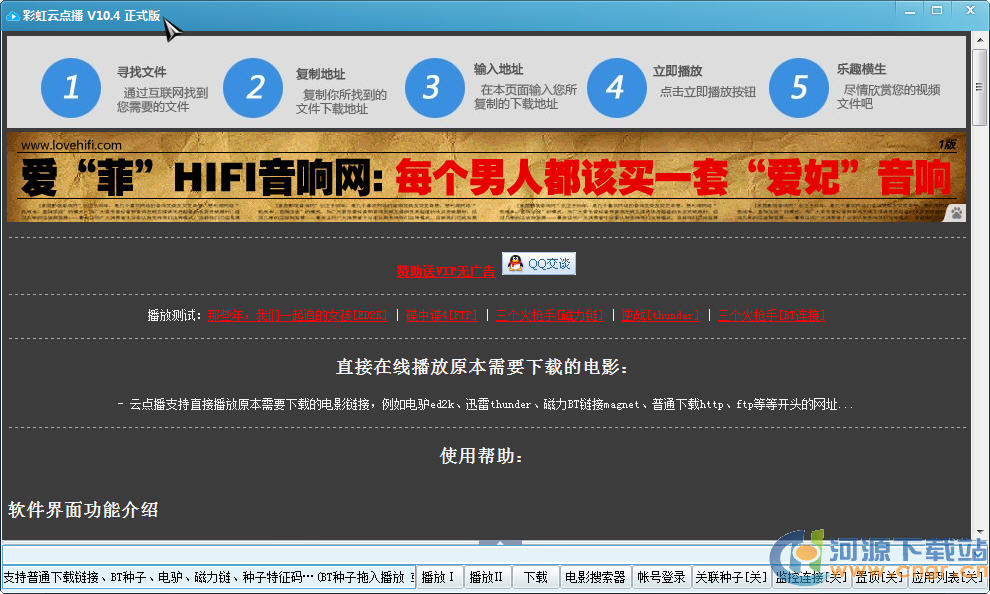This screenshot has width=990, height=594.
Task: Open the 逆战[thunder] test link
Action: (660, 315)
